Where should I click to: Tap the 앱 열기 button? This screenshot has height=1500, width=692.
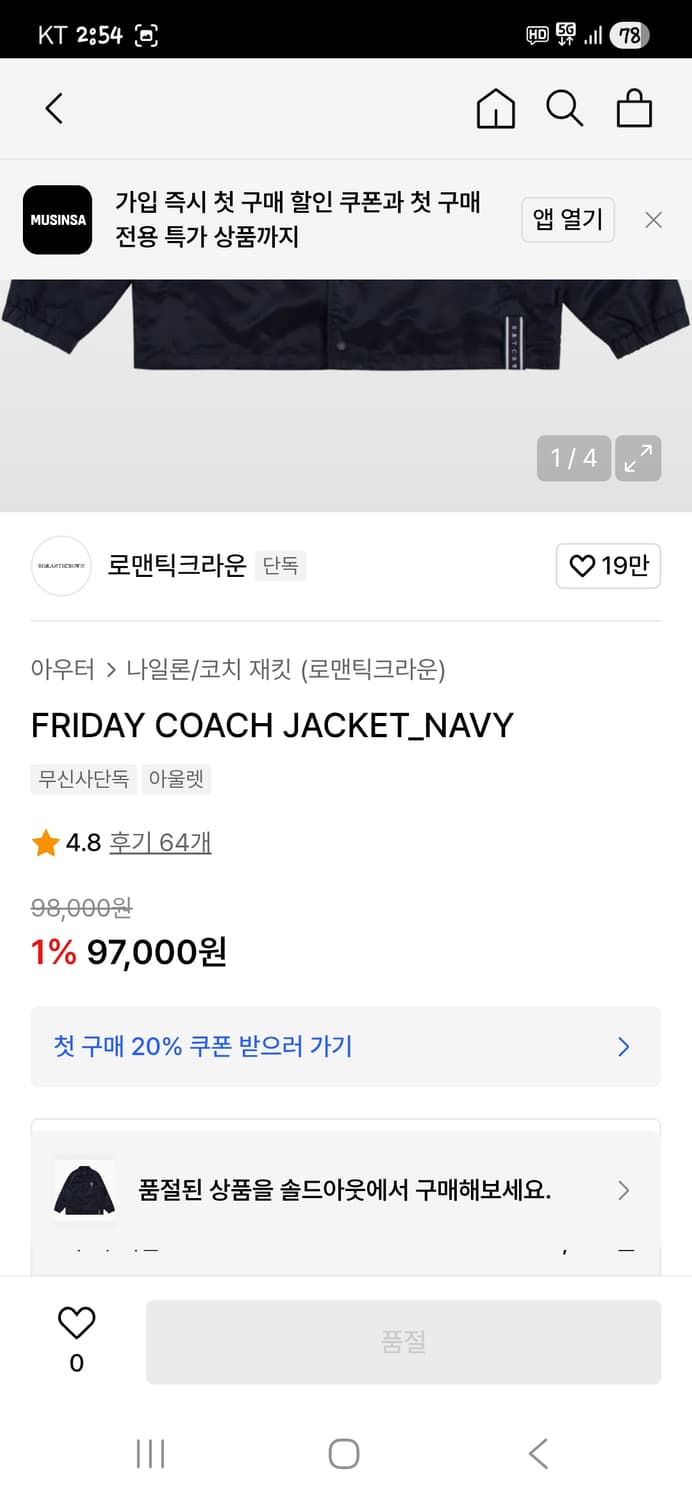click(x=568, y=219)
